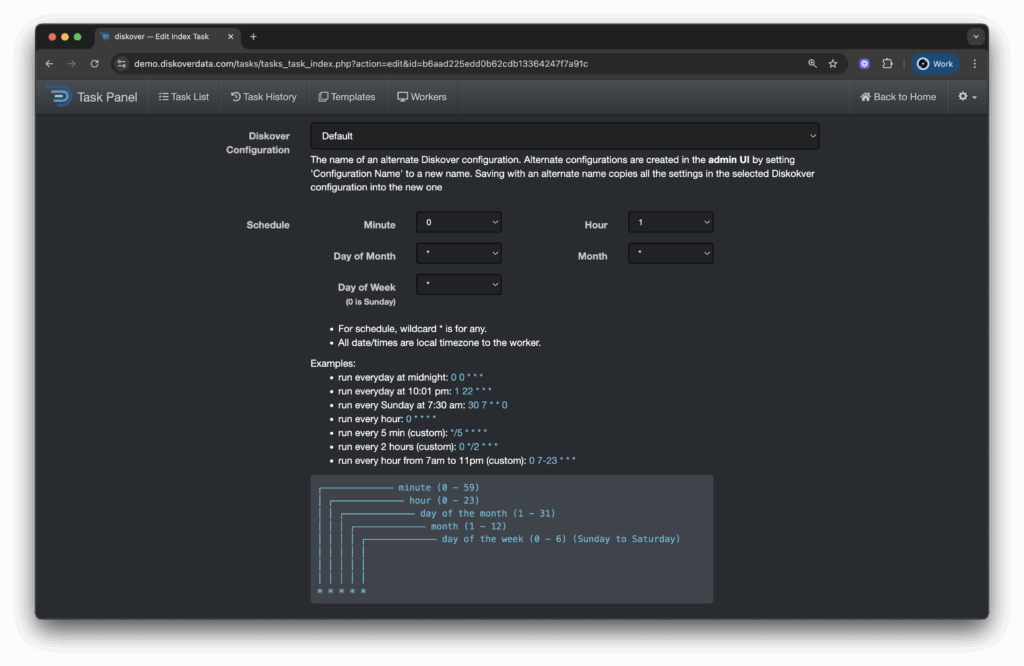Image resolution: width=1024 pixels, height=666 pixels.
Task: Click the zoom magnifier icon
Action: (x=812, y=63)
